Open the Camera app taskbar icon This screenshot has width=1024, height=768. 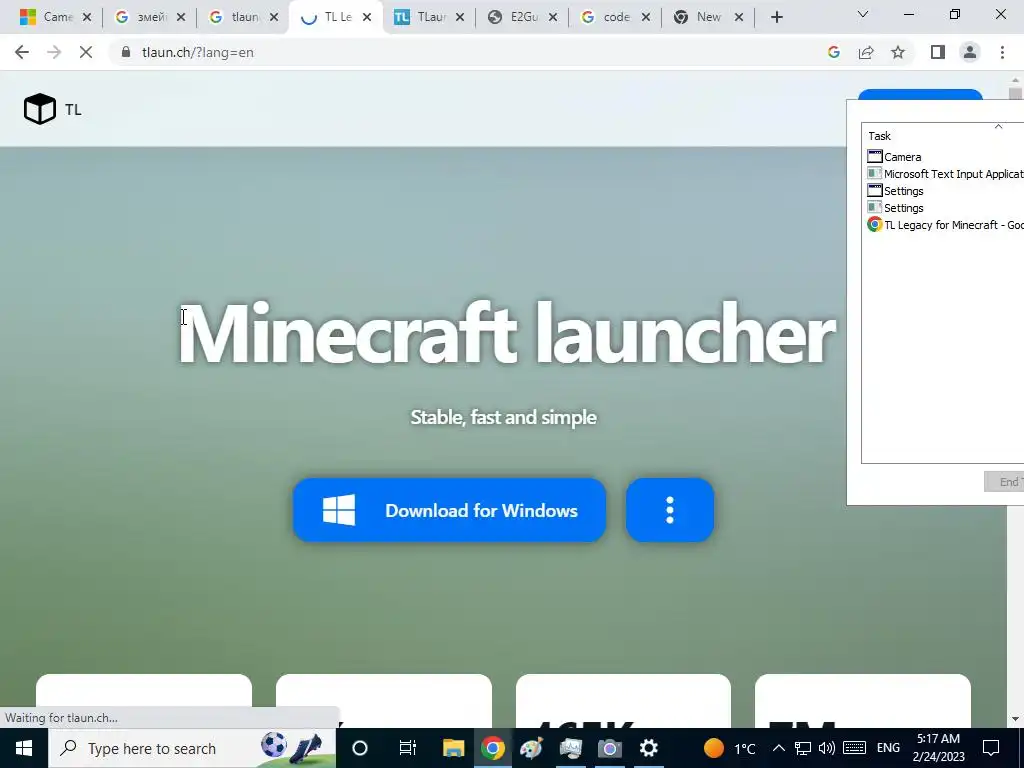tap(609, 748)
